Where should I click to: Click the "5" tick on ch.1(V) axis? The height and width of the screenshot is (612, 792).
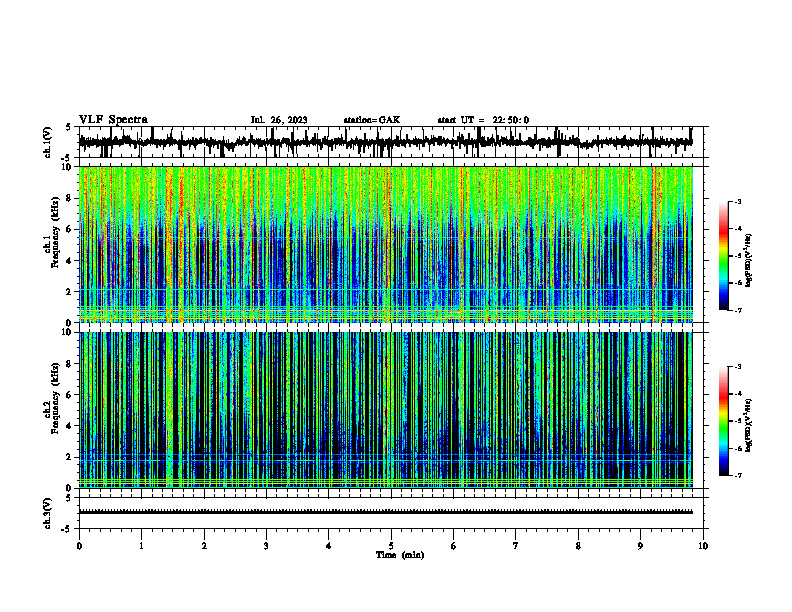tap(68, 127)
